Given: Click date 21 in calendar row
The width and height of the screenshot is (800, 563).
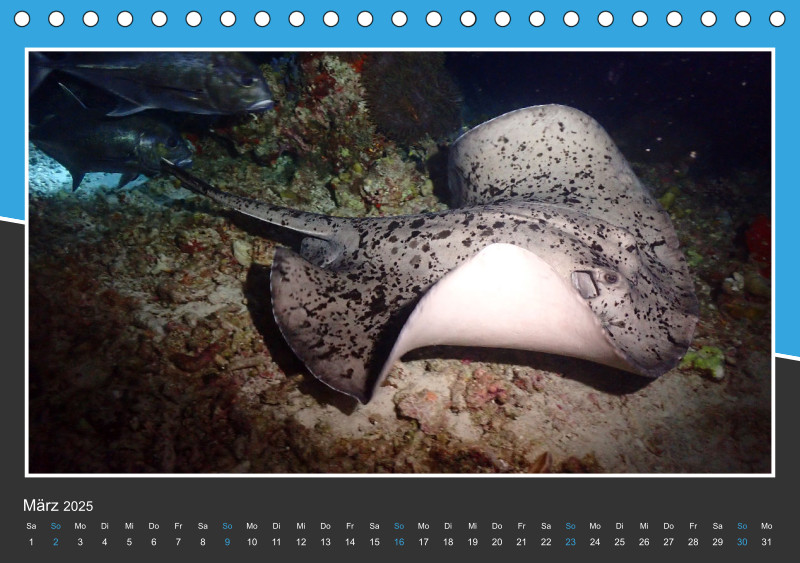Looking at the screenshot, I should coord(521,542).
